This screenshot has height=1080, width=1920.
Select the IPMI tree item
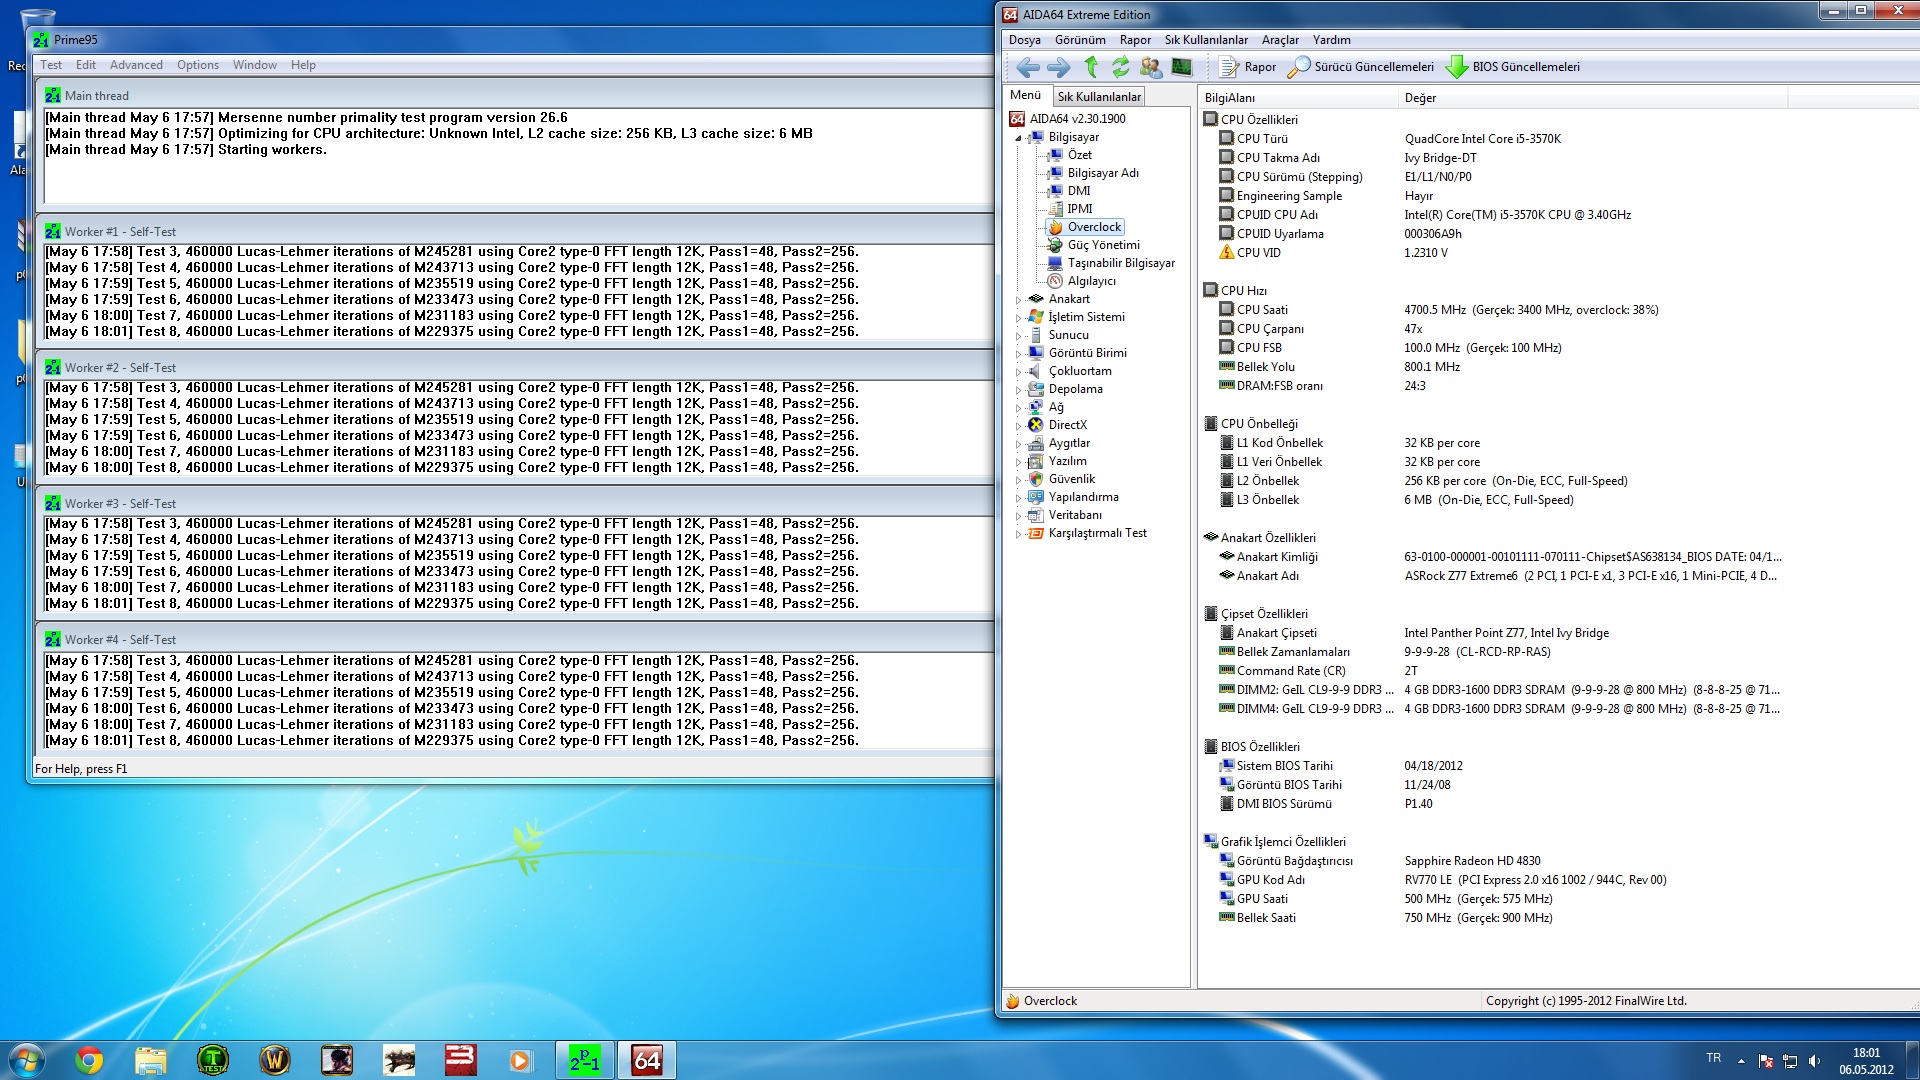pyautogui.click(x=1079, y=209)
